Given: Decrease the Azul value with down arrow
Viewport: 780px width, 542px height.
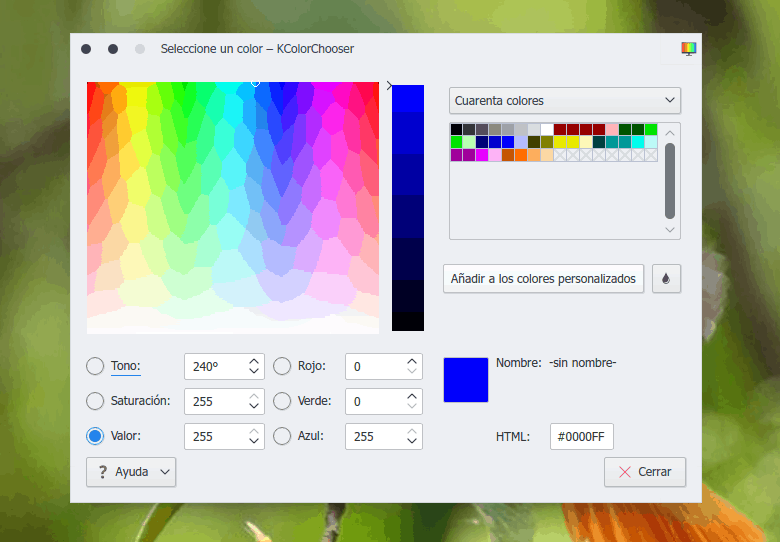Looking at the screenshot, I should tap(412, 442).
